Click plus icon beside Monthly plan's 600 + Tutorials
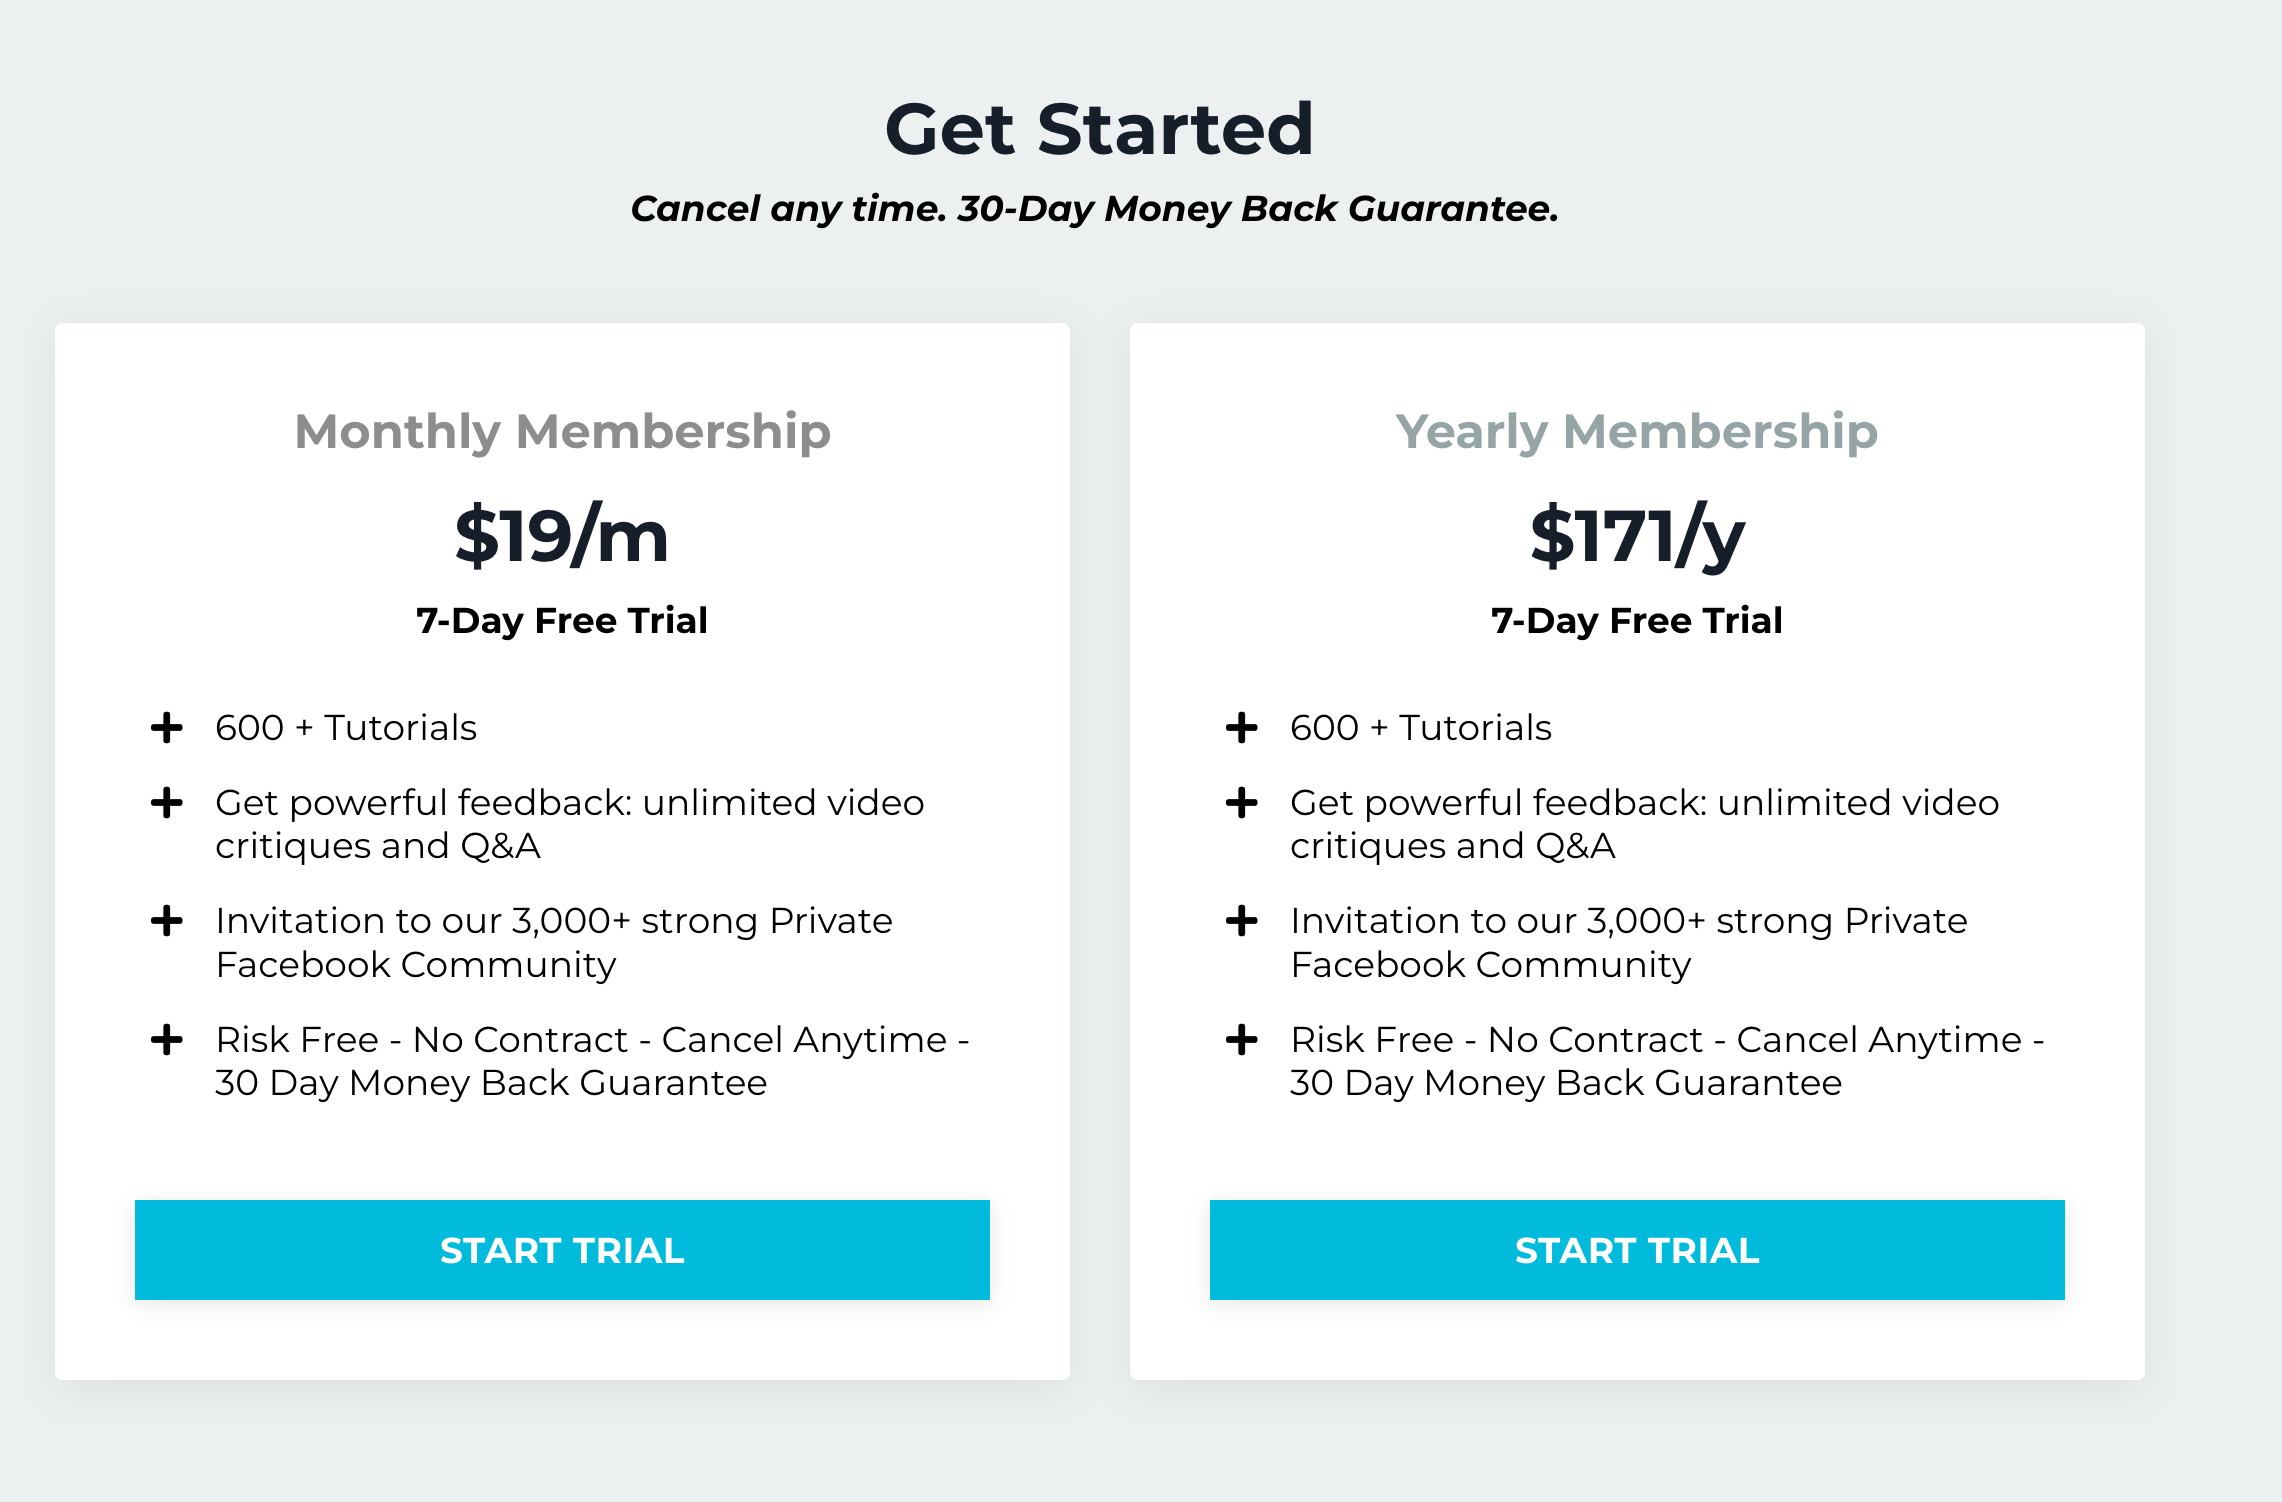Viewport: 2282px width, 1502px height. (167, 728)
